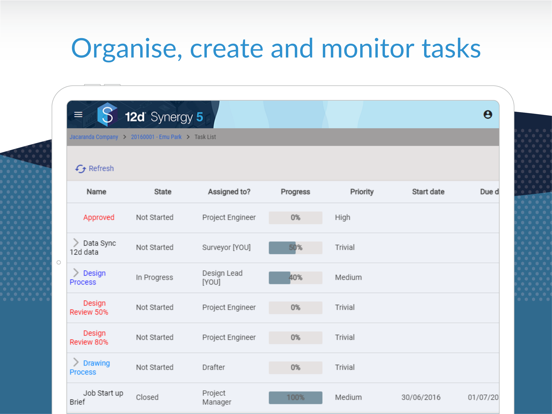Expand the Design Process task
This screenshot has height=414, width=552.
[x=75, y=272]
